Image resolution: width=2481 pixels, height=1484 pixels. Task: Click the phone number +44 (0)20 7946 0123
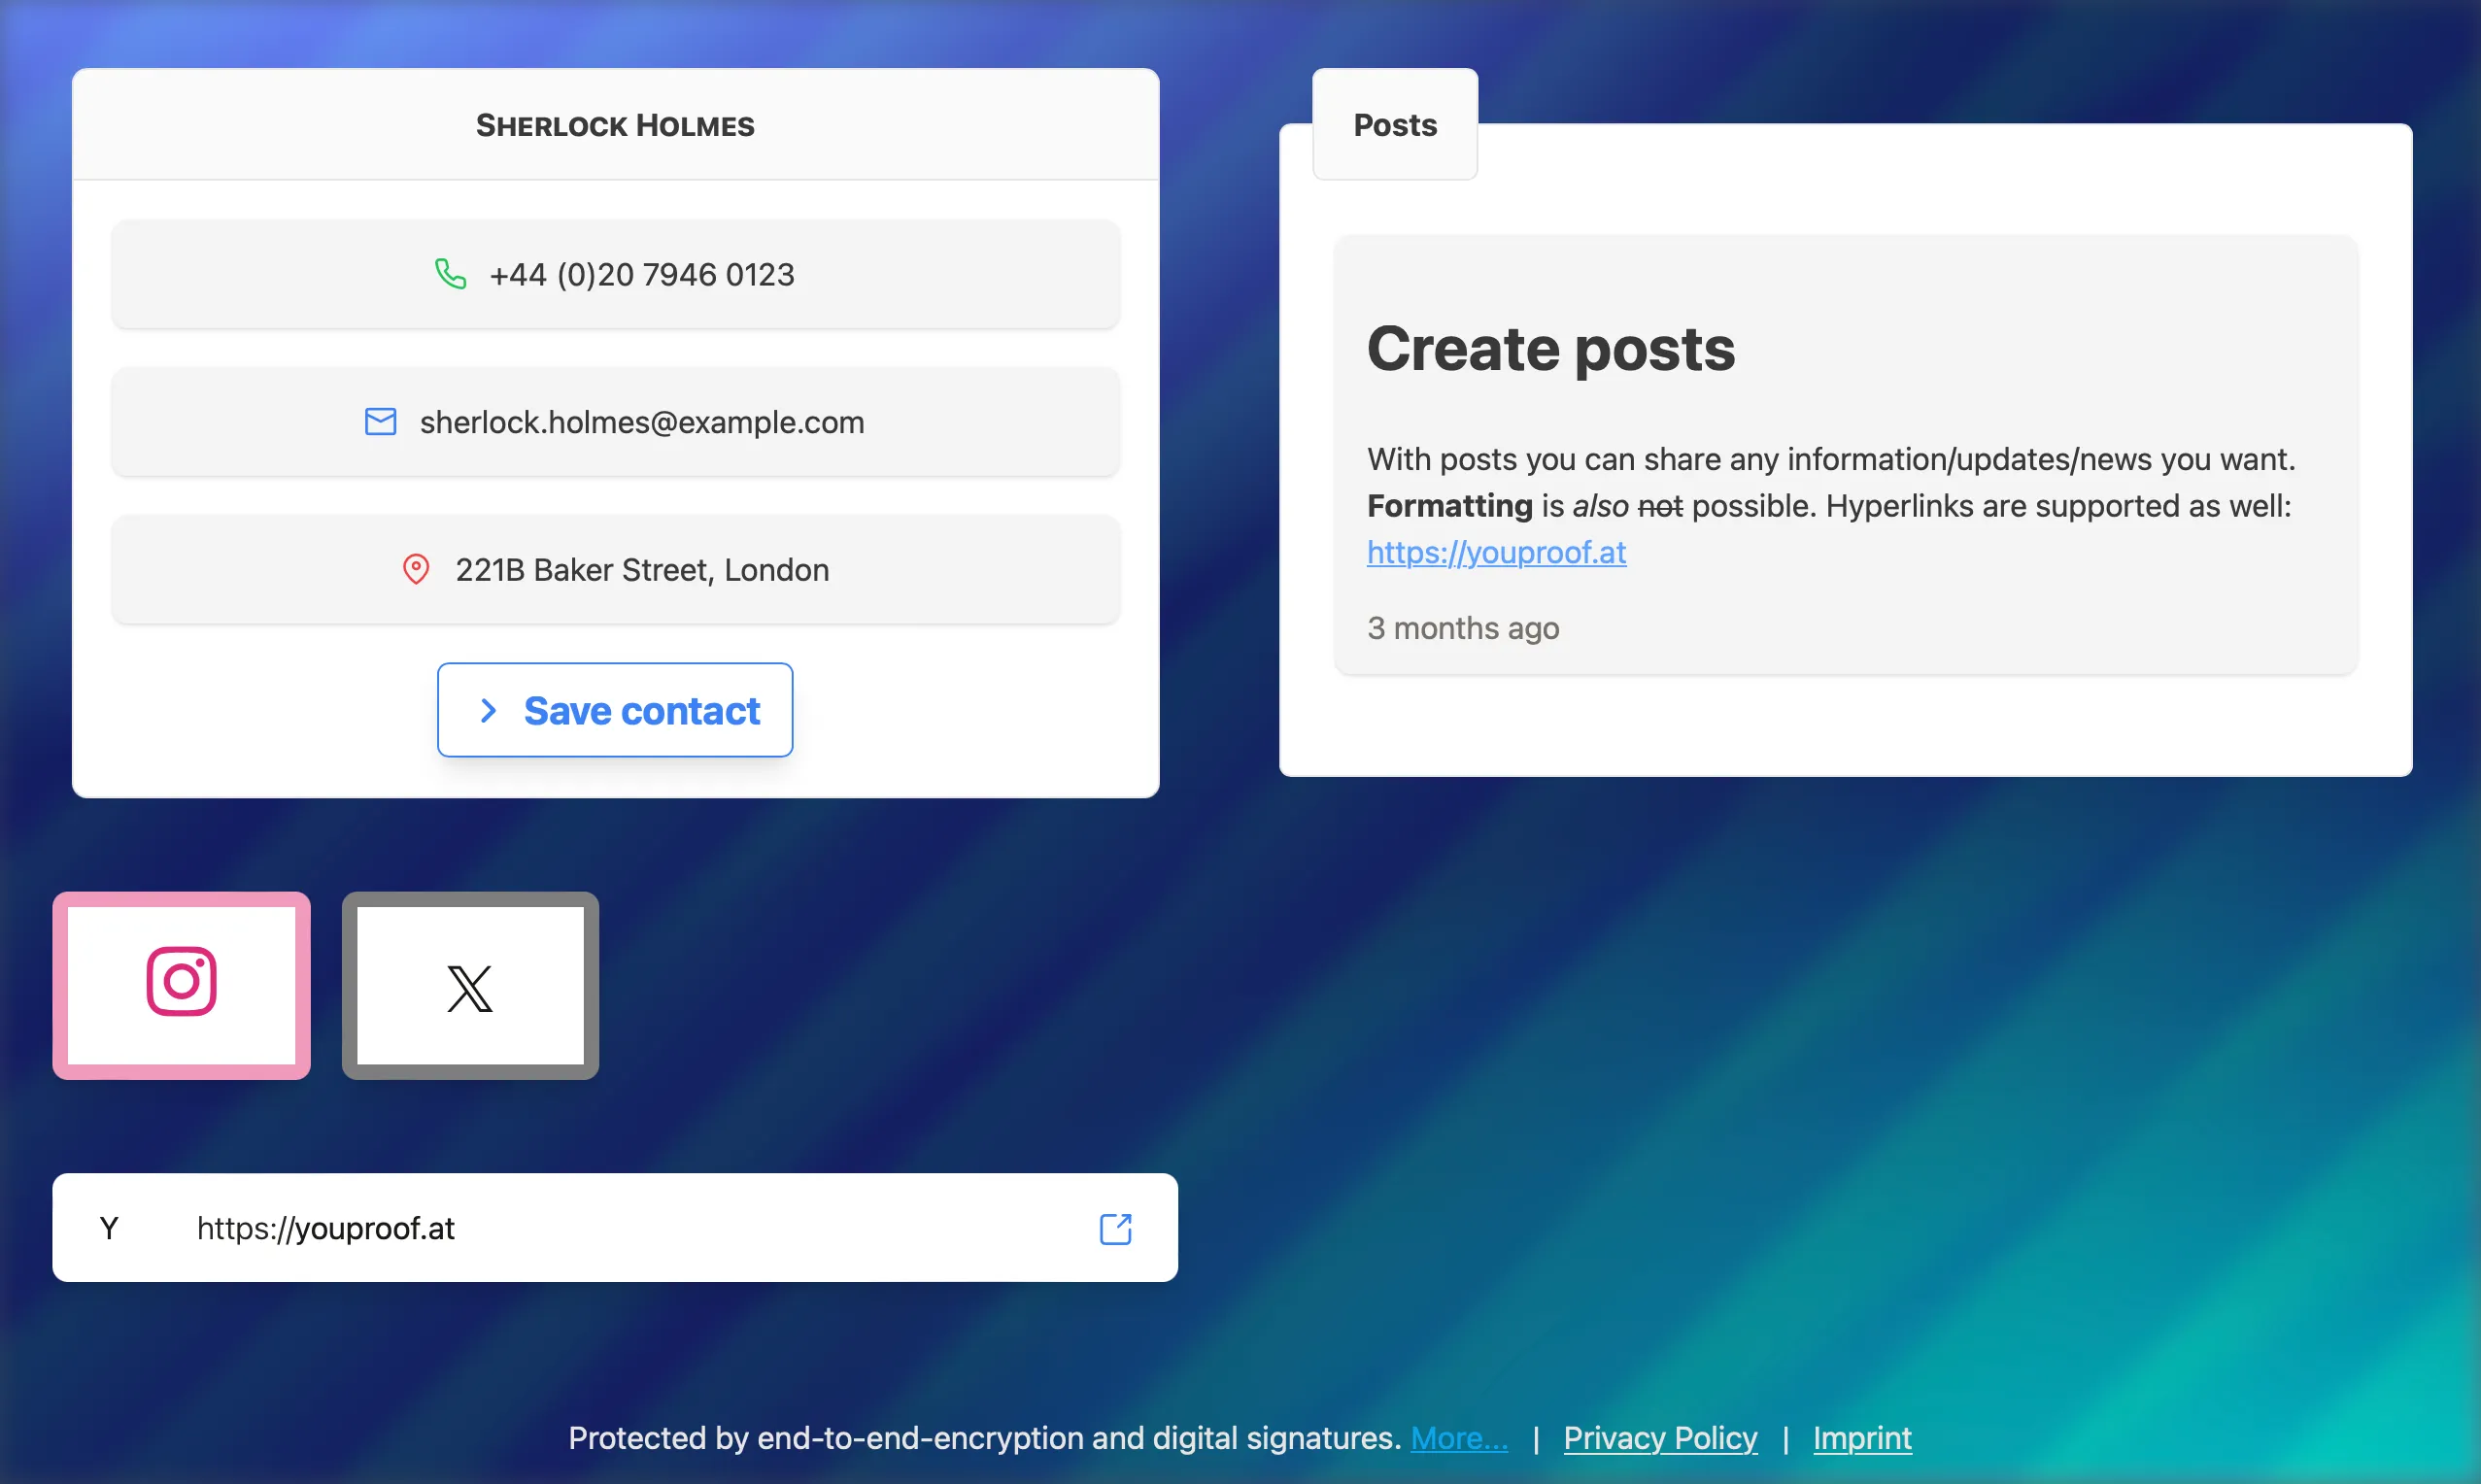[642, 274]
